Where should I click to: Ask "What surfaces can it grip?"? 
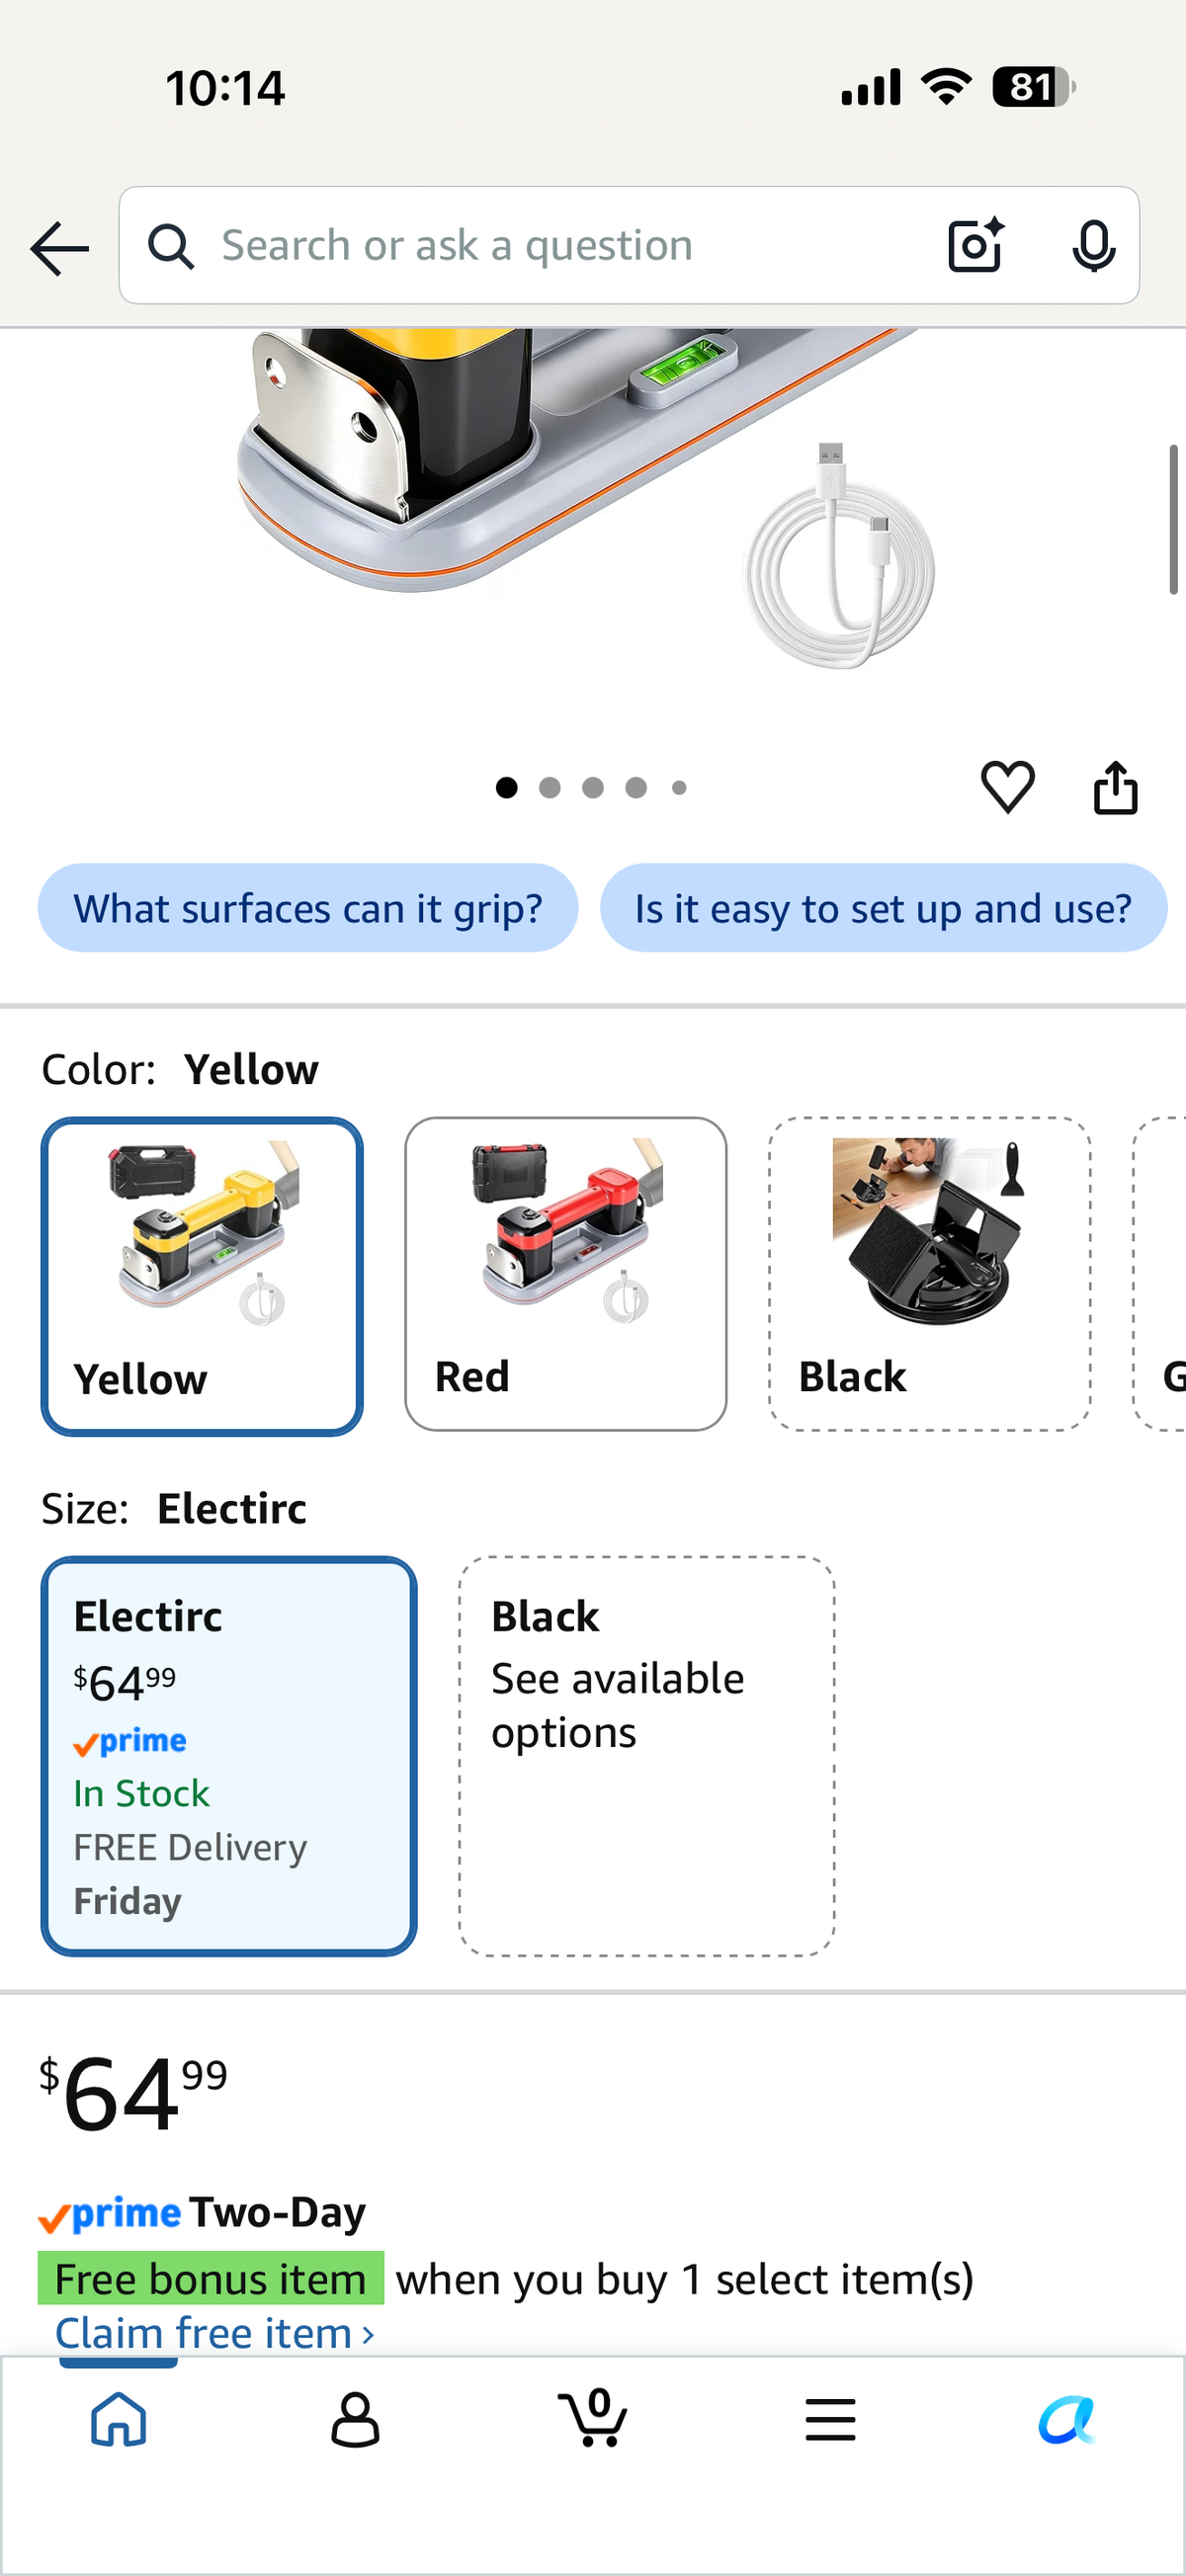[x=308, y=908]
